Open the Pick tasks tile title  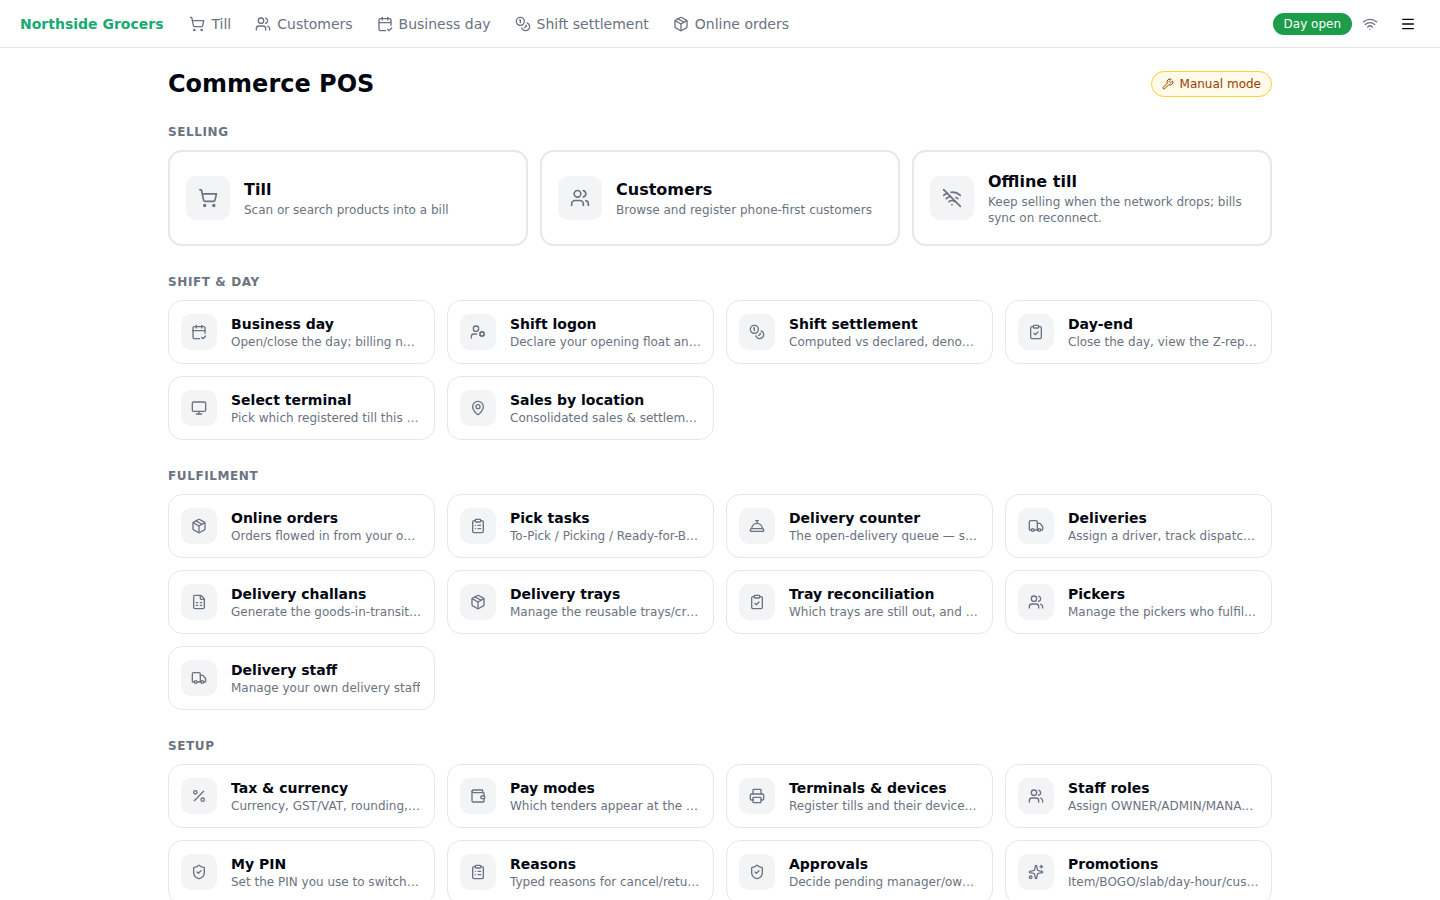(549, 518)
